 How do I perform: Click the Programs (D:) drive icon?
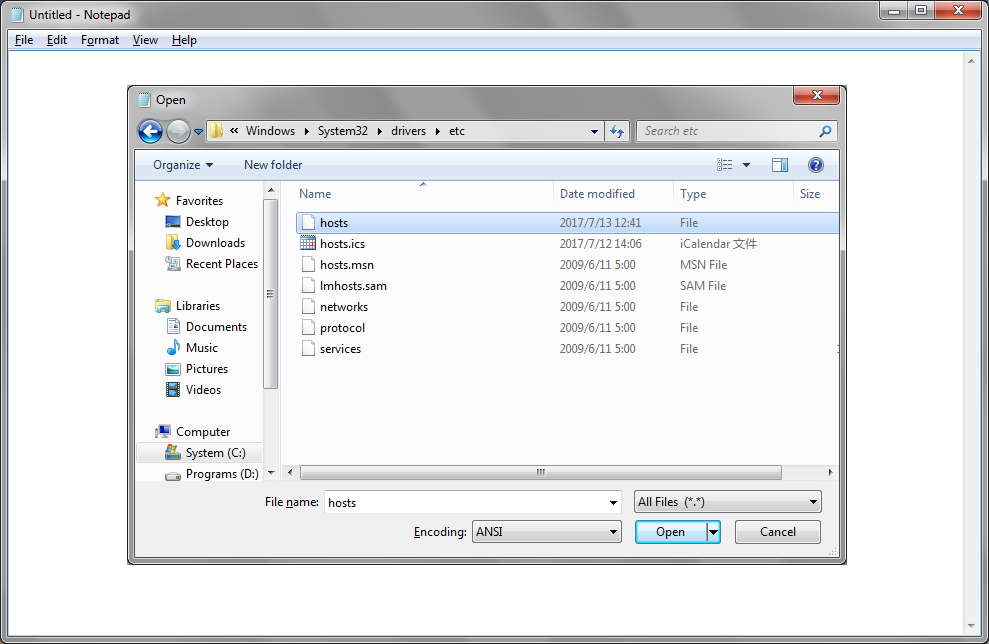pos(173,475)
